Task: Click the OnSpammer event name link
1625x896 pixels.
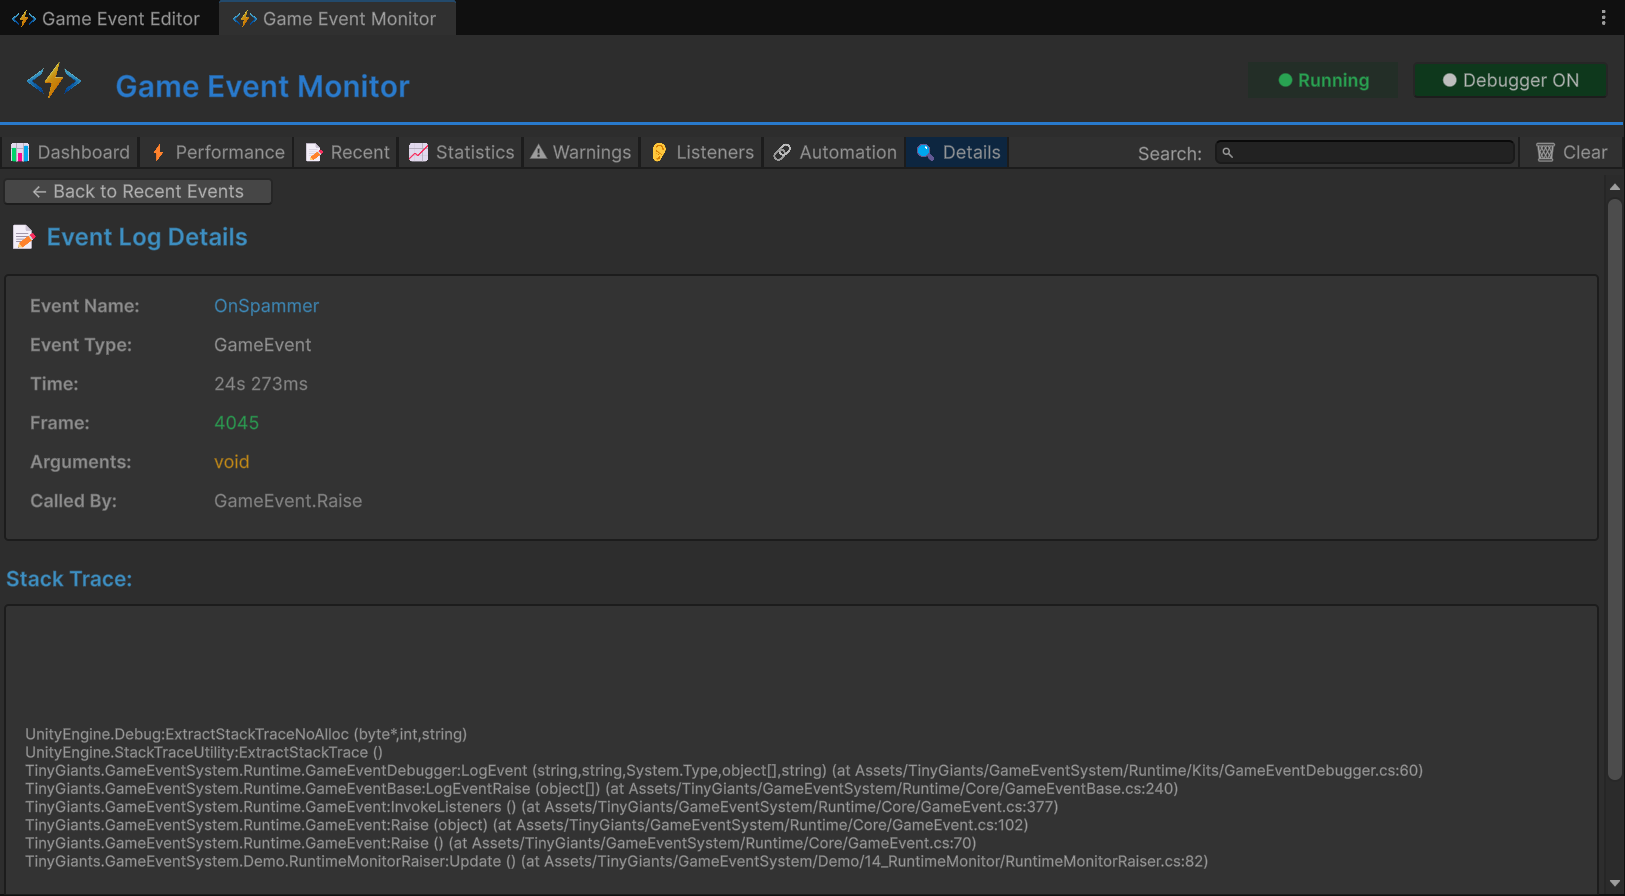Action: click(266, 306)
